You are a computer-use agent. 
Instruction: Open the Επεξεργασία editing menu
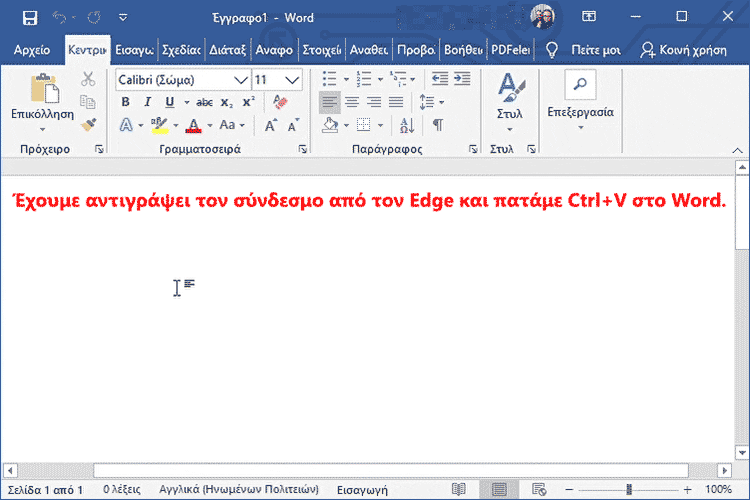tap(580, 101)
